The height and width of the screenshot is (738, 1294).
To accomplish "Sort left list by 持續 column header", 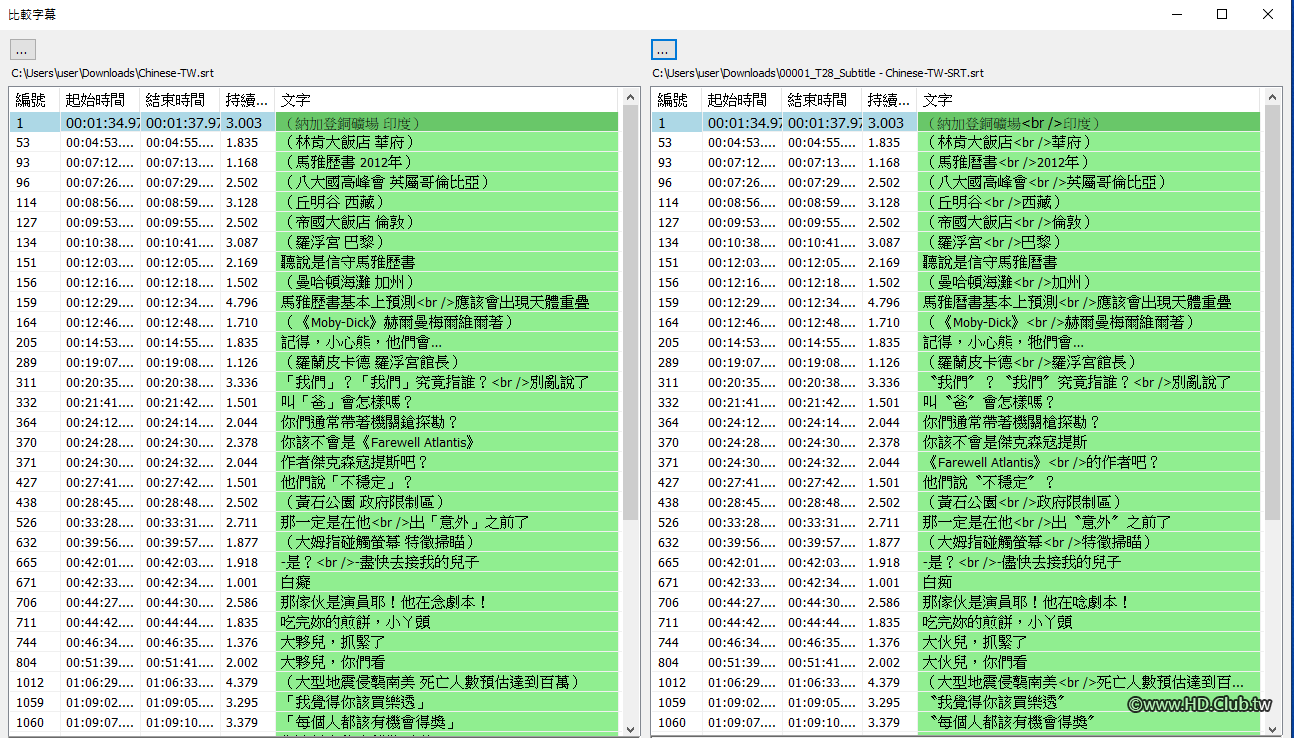I will (x=246, y=99).
